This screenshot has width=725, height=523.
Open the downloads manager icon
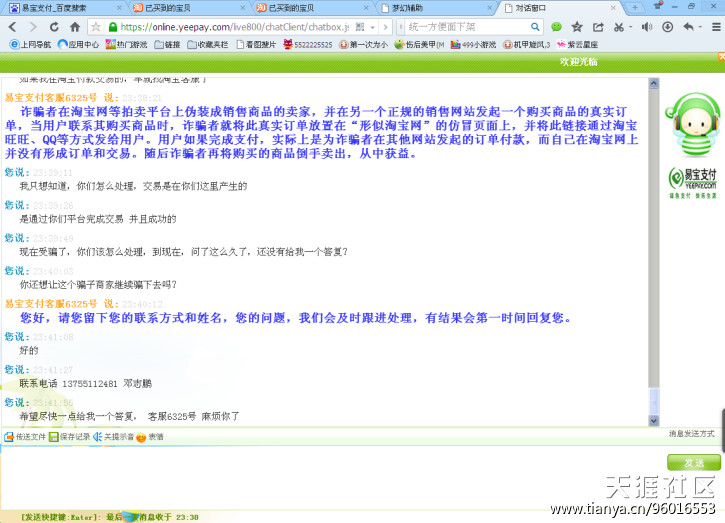[x=667, y=27]
